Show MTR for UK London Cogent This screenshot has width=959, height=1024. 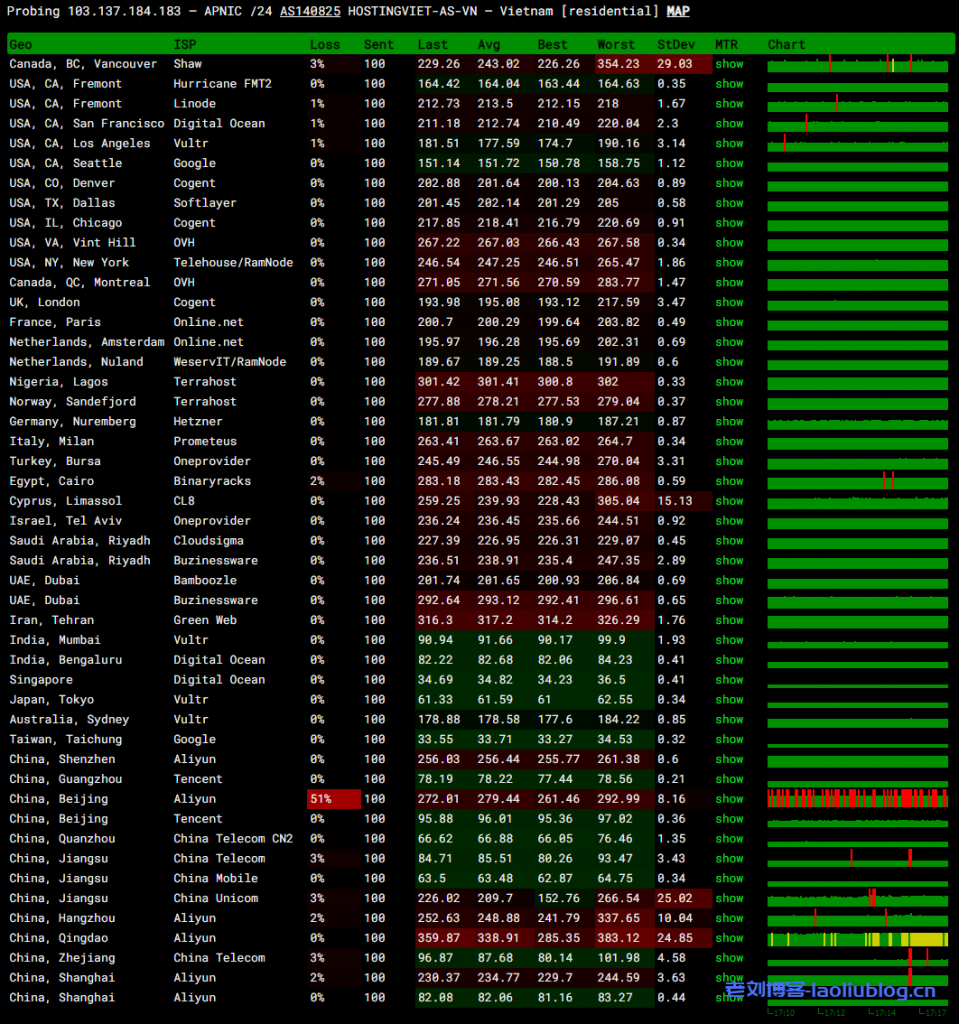pos(729,302)
